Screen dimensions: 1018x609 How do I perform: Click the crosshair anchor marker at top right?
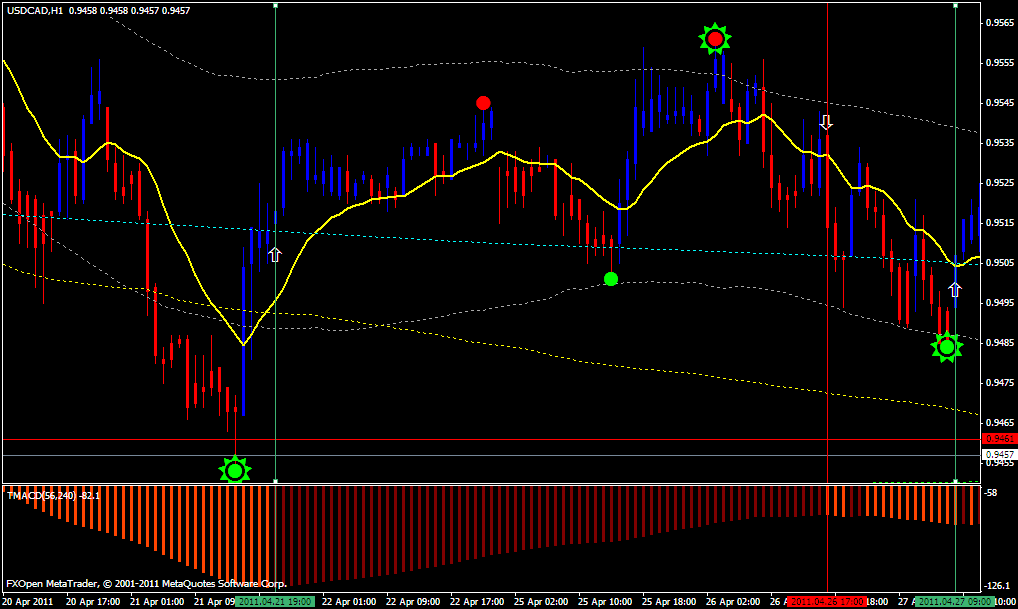[x=957, y=6]
